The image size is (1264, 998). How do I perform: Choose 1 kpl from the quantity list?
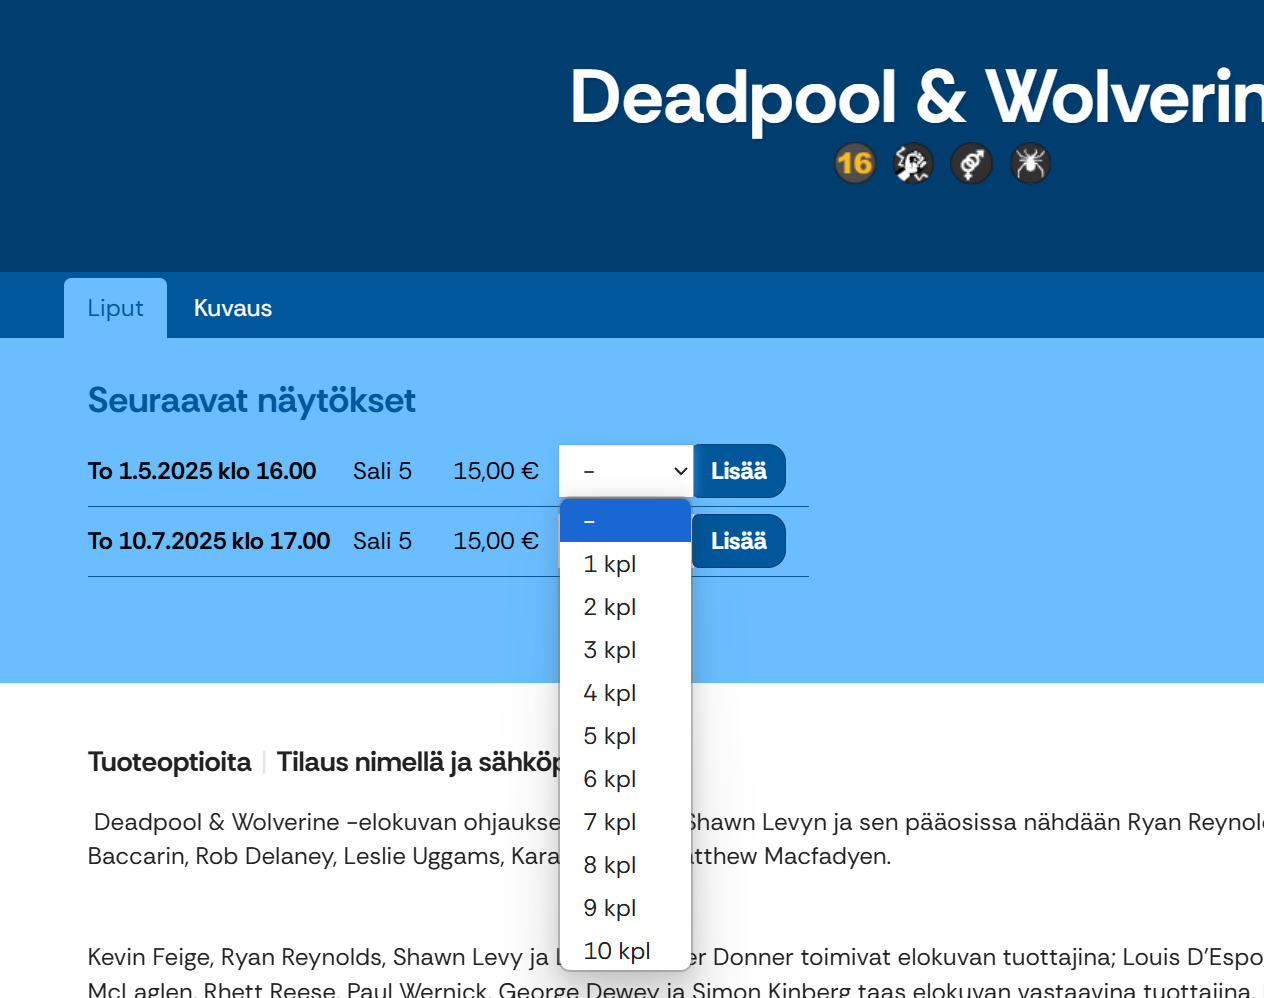pyautogui.click(x=625, y=564)
